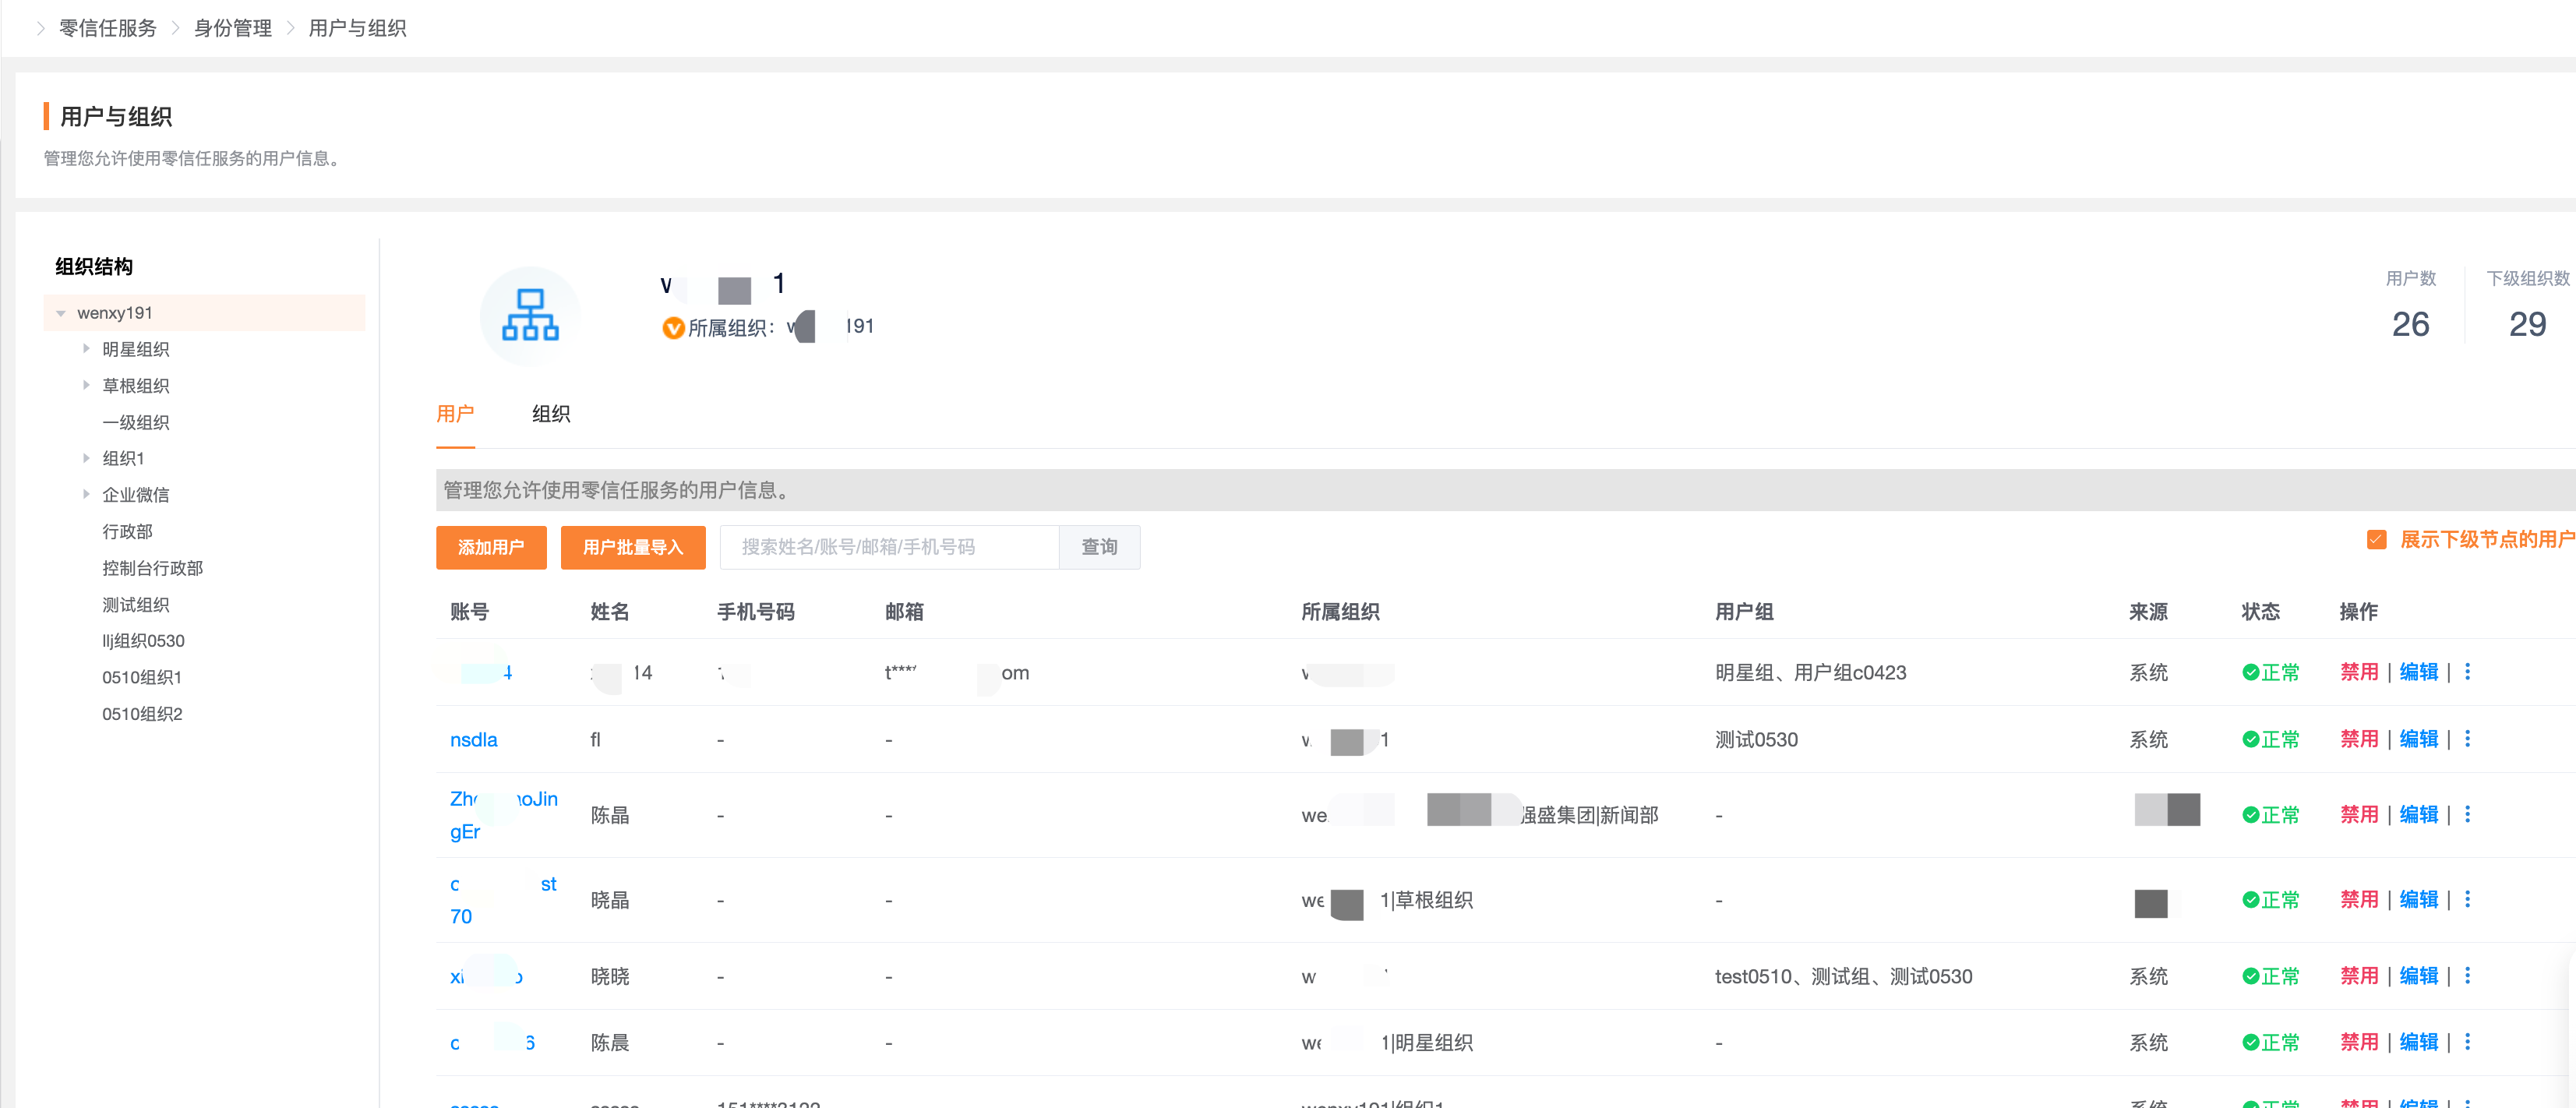Click the 查询 search button
Viewport: 2576px width, 1108px height.
[x=1099, y=547]
